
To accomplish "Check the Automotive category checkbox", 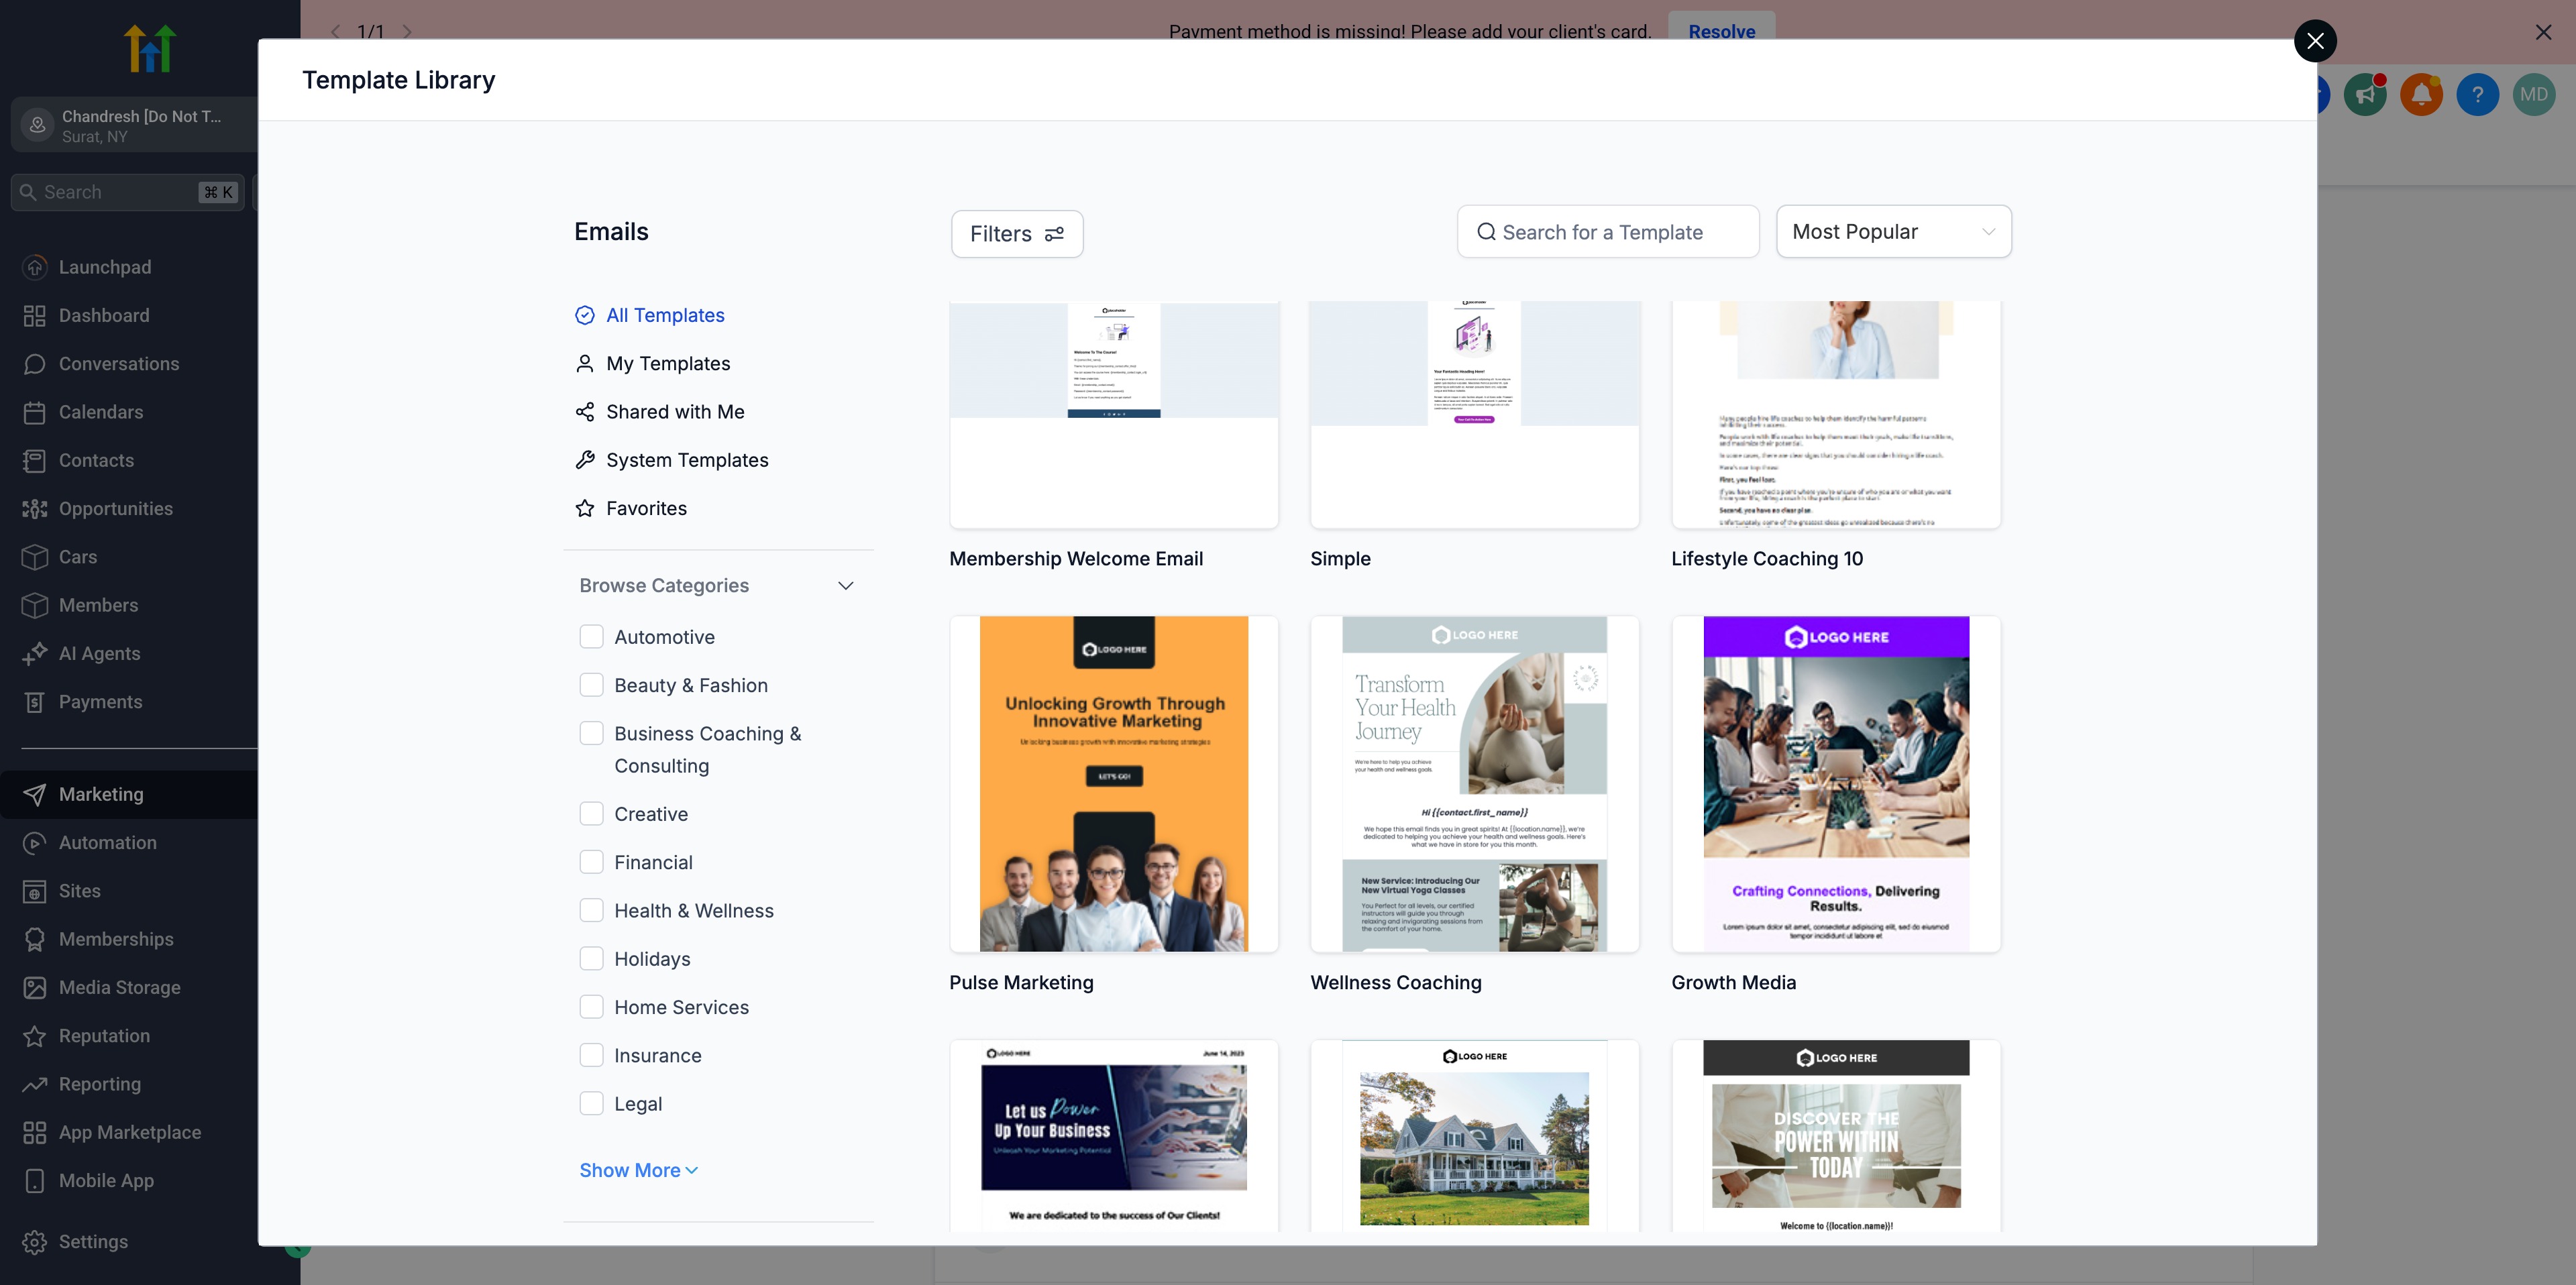I will pos(591,637).
